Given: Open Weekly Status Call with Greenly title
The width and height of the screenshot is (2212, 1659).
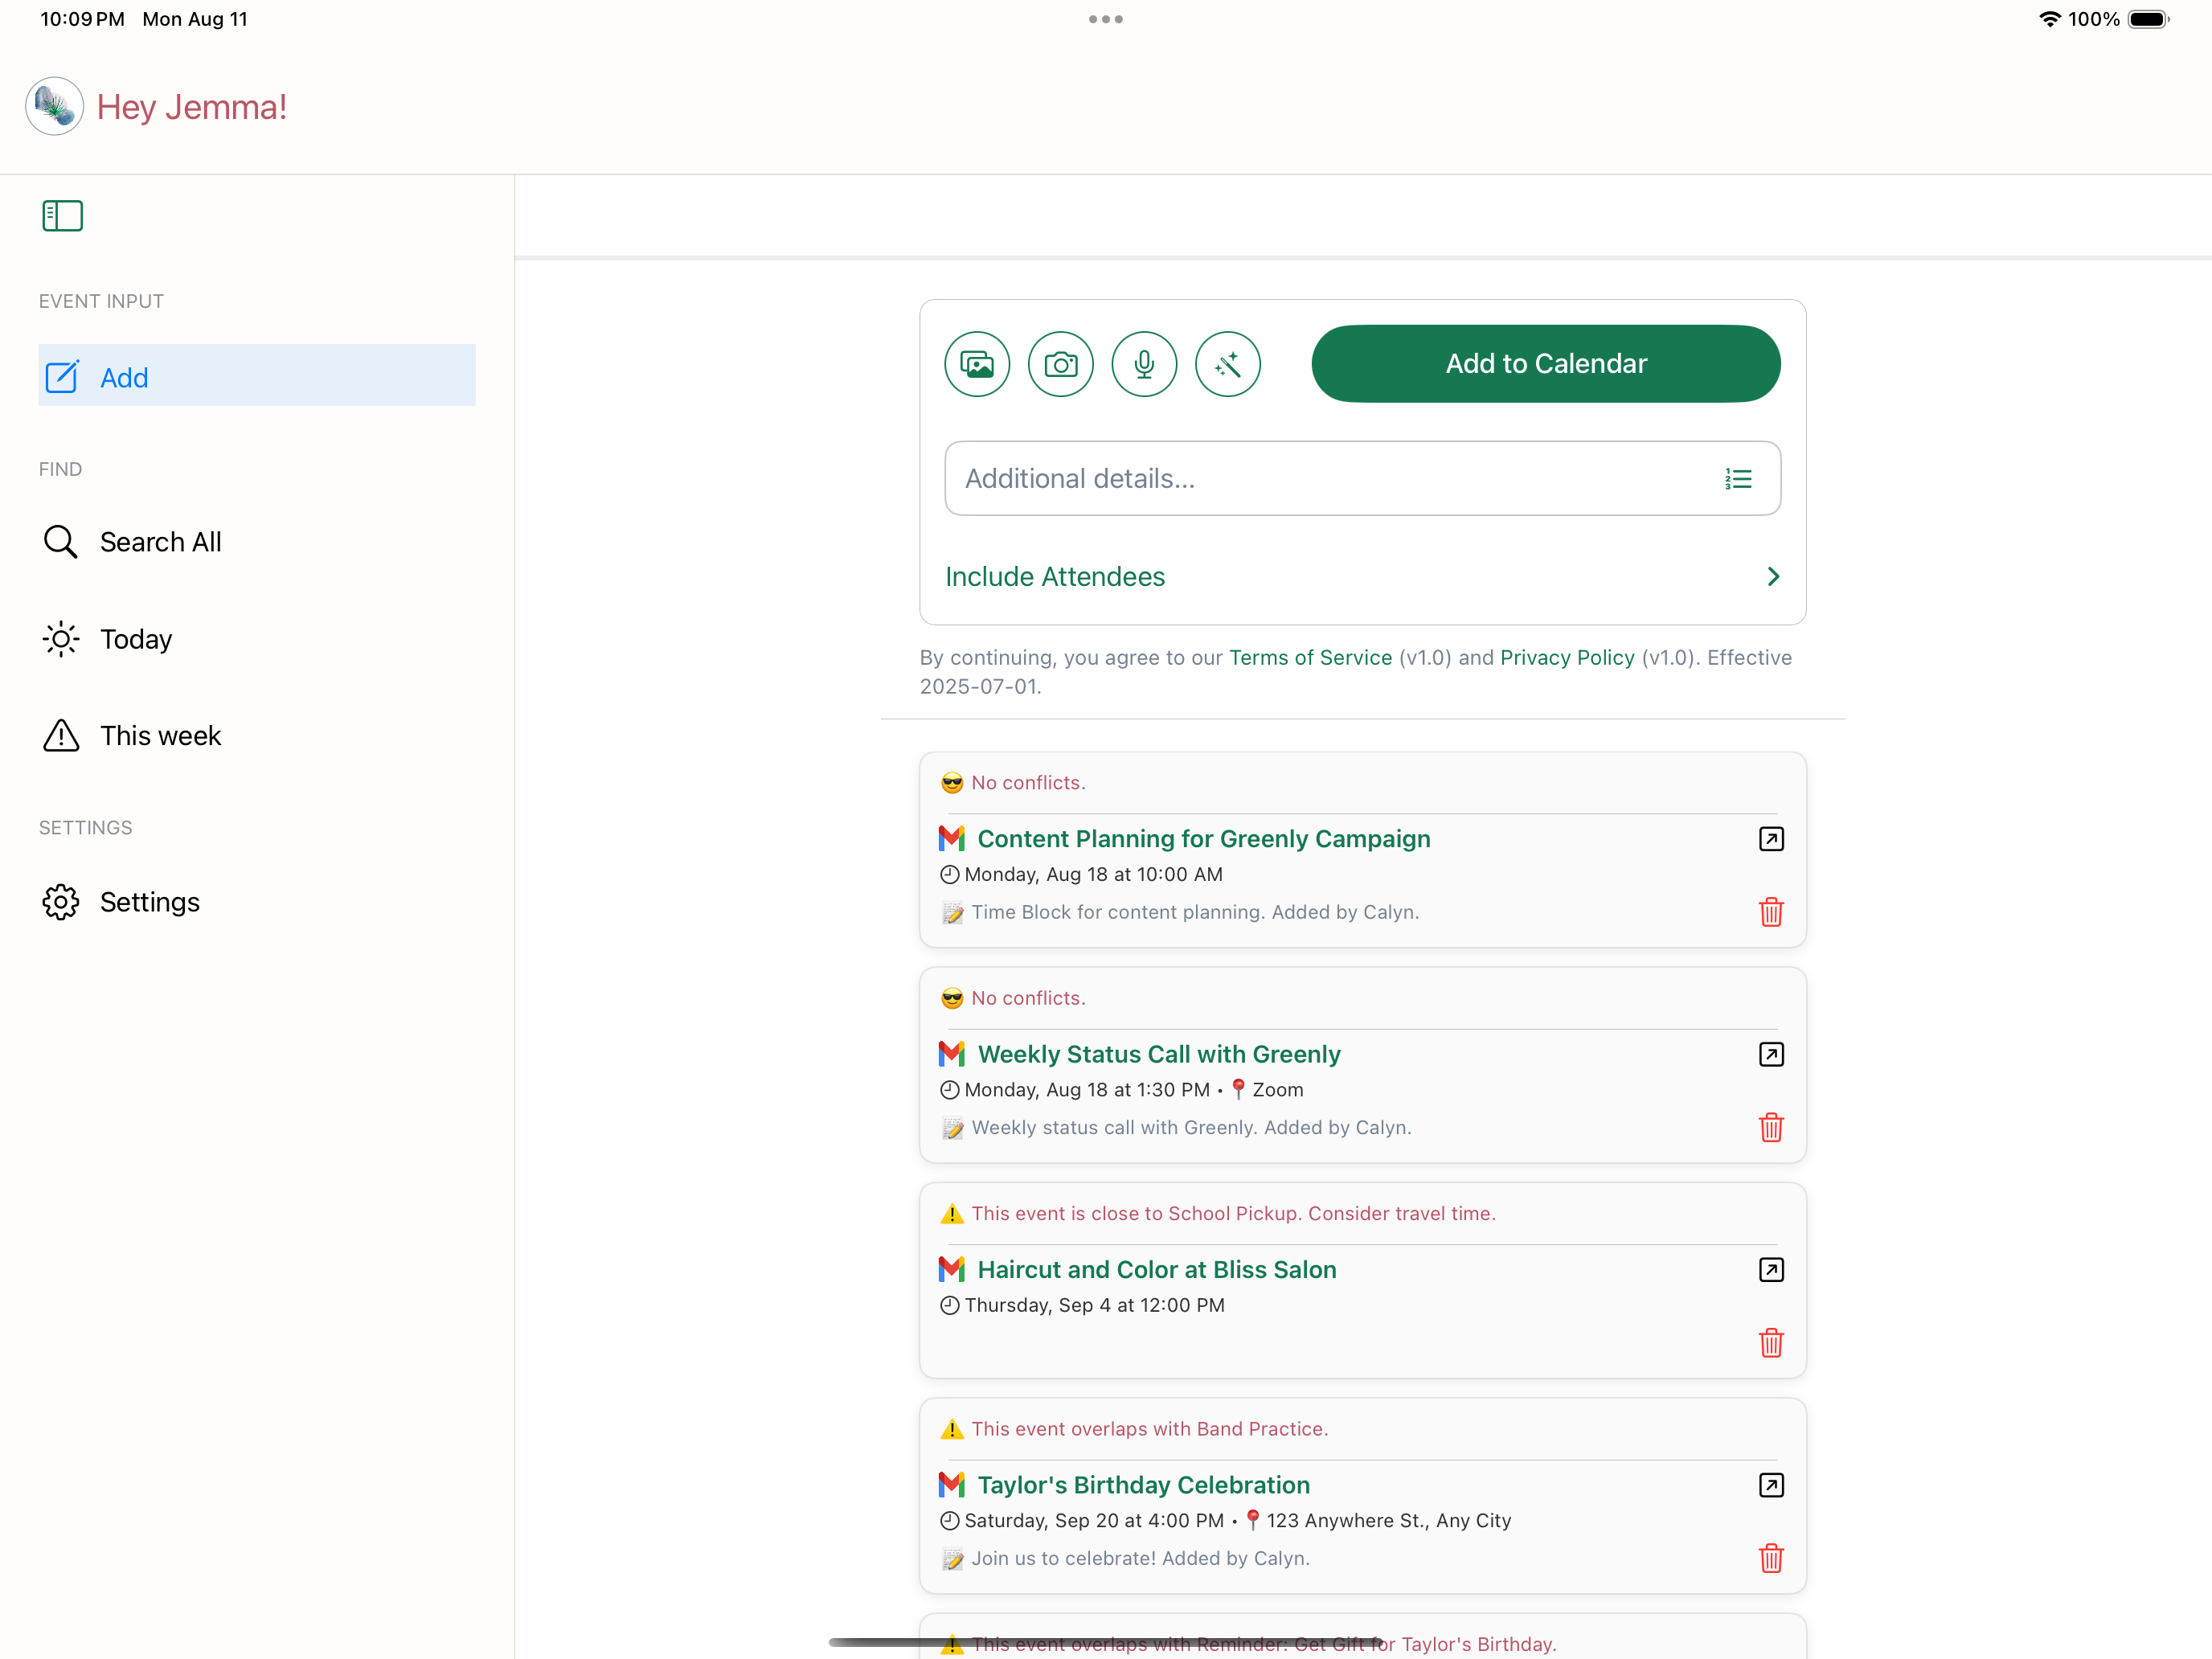Looking at the screenshot, I should click(x=1159, y=1054).
